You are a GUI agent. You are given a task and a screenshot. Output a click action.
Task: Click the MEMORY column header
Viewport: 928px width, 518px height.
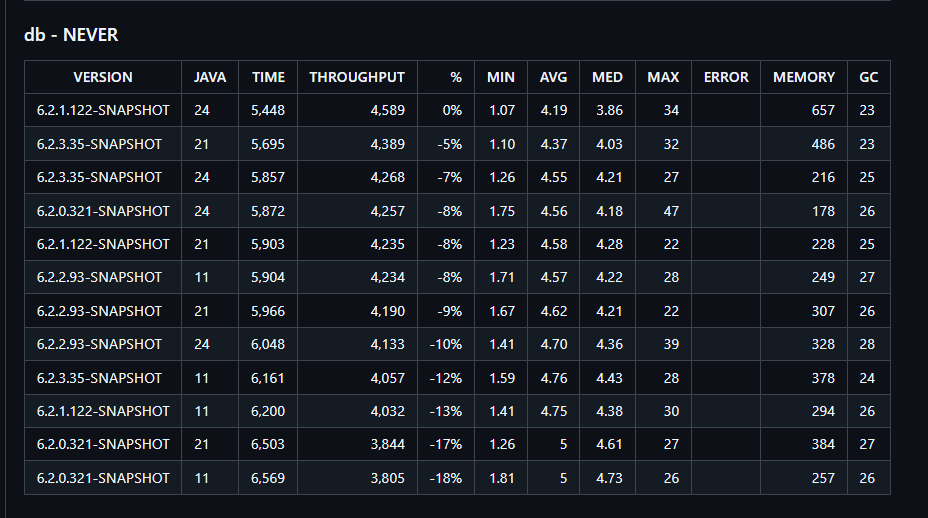point(804,77)
